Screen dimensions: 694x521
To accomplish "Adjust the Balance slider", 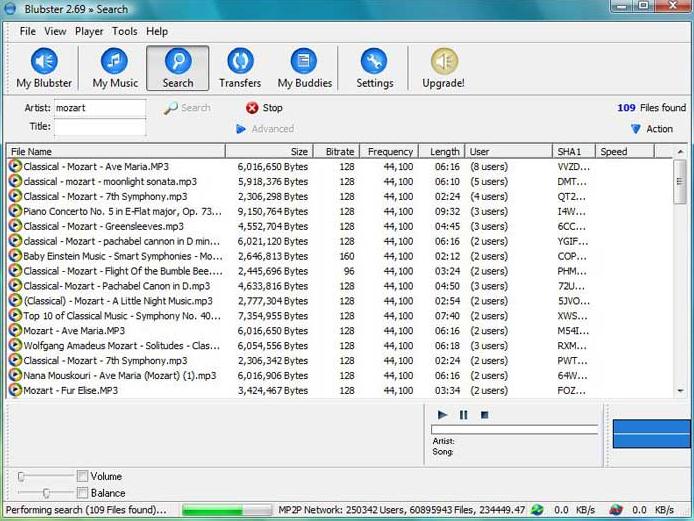I will tap(46, 493).
